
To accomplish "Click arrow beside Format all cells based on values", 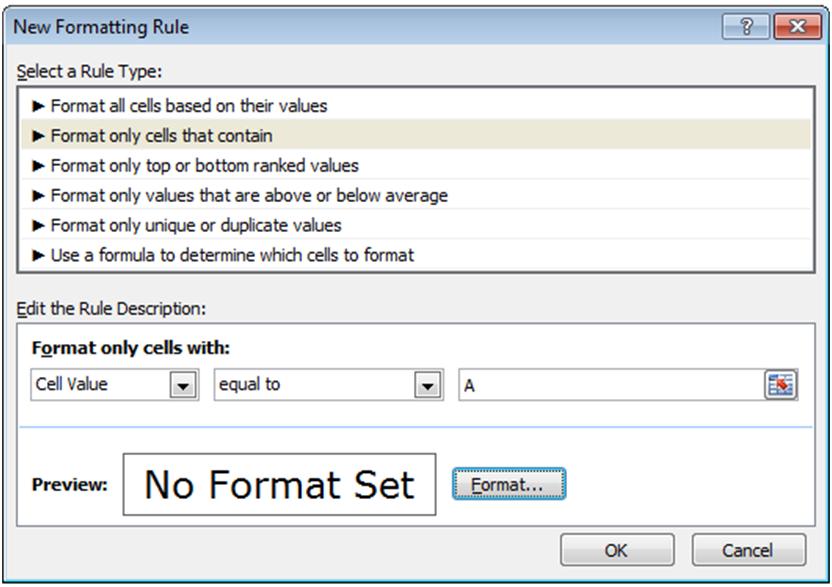I will click(x=38, y=106).
